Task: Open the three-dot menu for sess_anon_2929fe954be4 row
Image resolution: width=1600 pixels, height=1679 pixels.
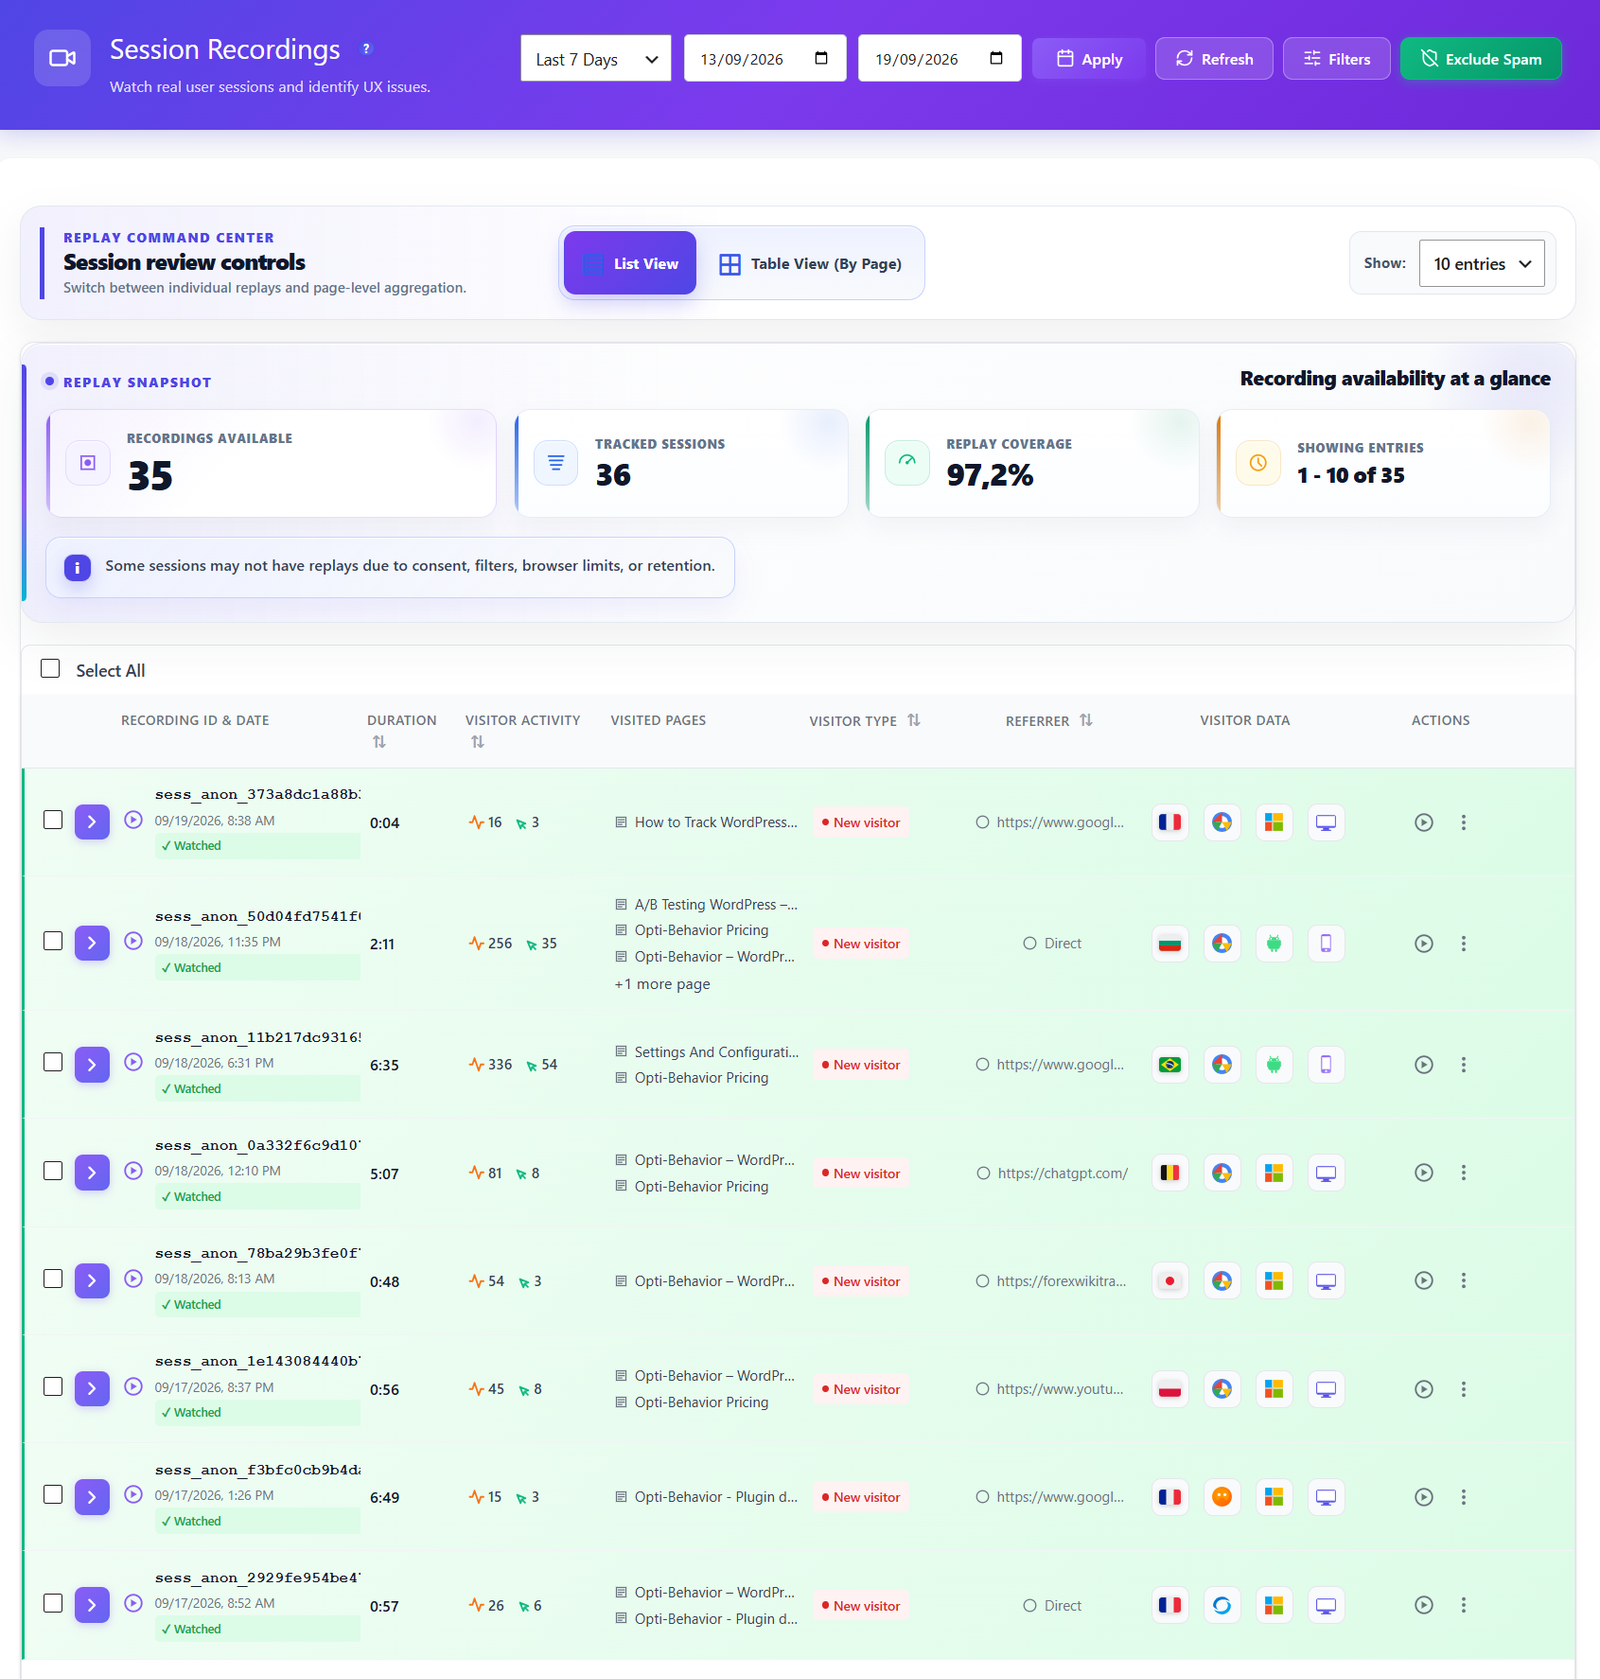Action: coord(1463,1605)
